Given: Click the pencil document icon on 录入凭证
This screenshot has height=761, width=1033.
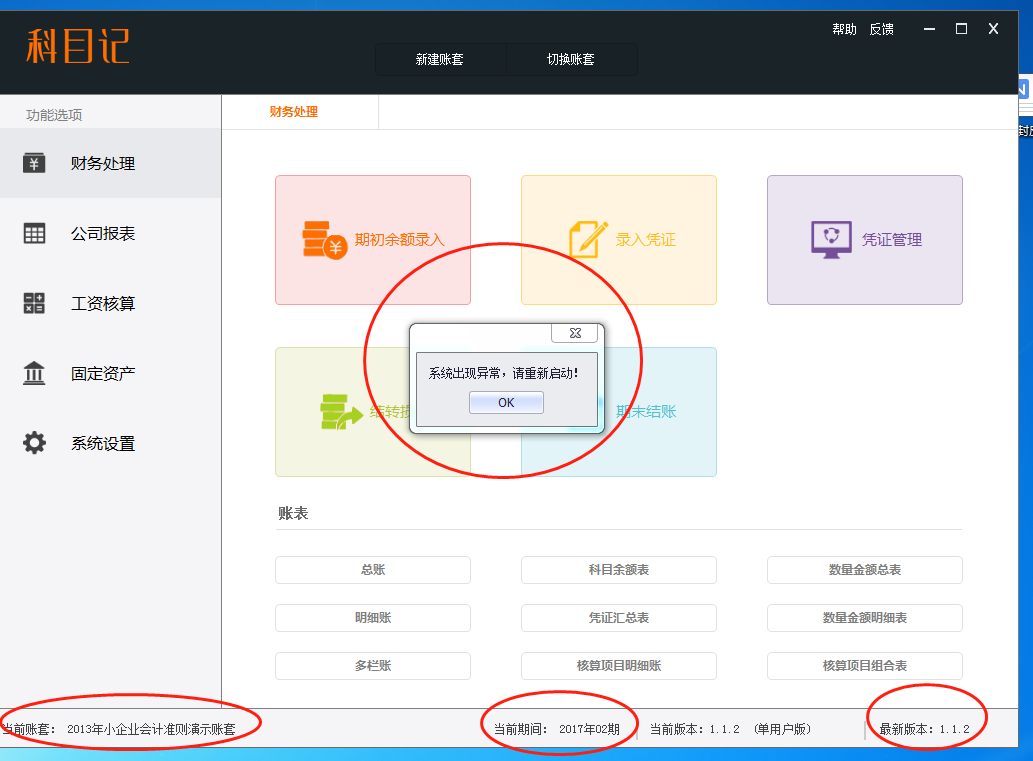Looking at the screenshot, I should point(588,240).
